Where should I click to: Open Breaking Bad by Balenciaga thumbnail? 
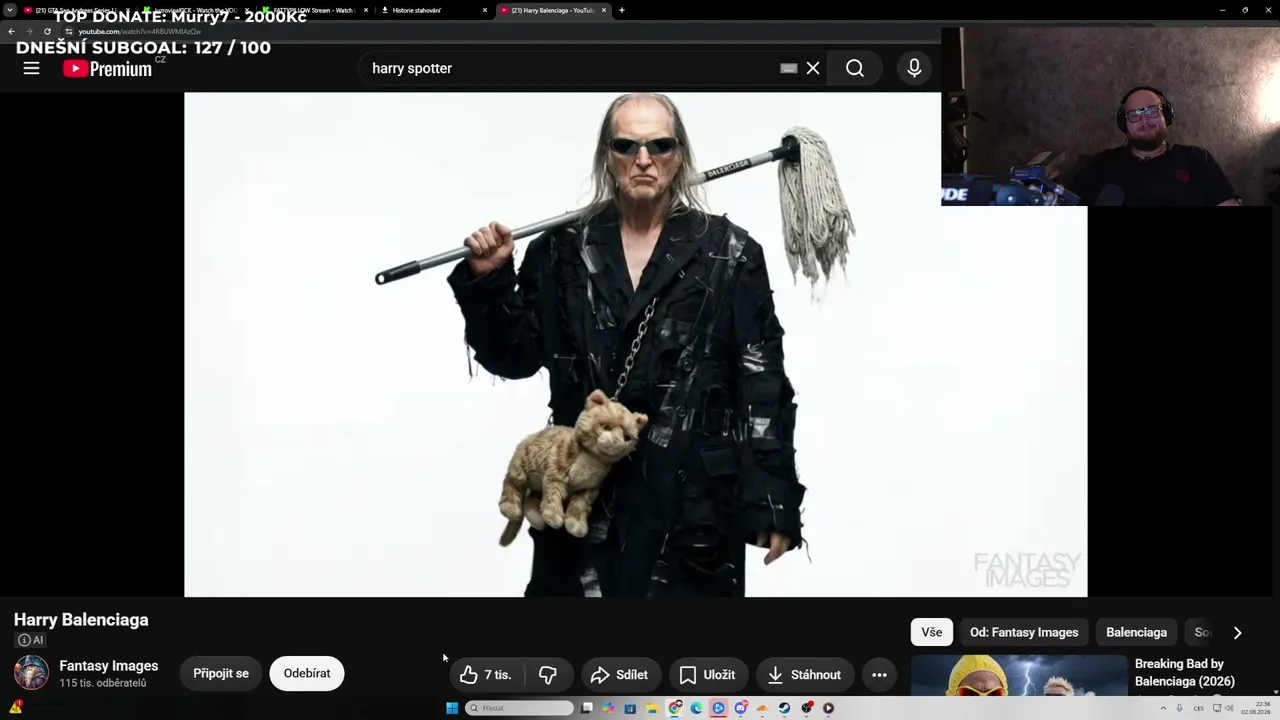click(1018, 676)
